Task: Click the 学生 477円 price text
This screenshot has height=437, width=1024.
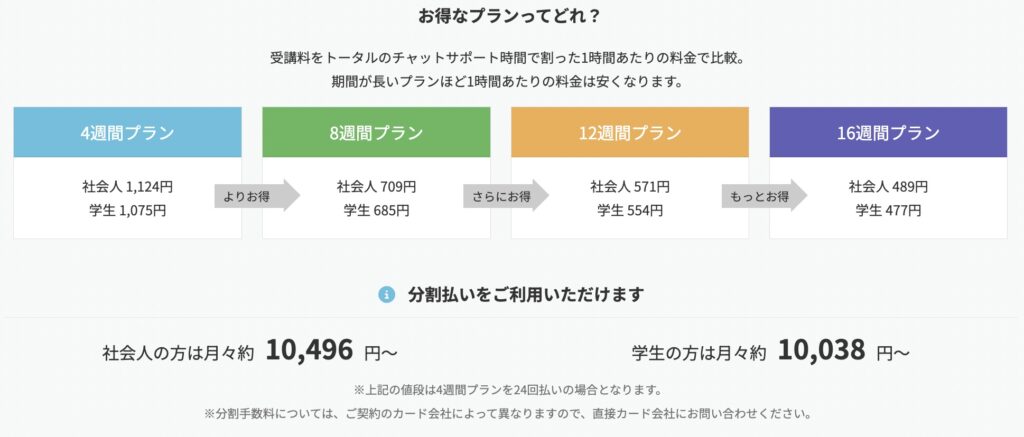Action: [x=888, y=210]
